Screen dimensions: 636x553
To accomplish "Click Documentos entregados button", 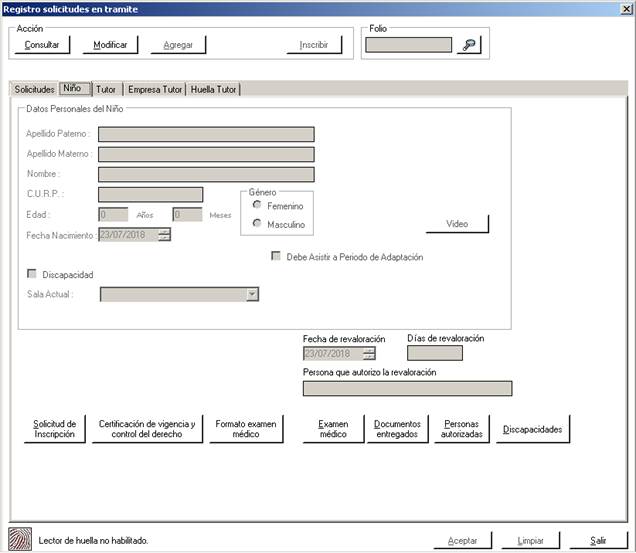I will pyautogui.click(x=398, y=429).
